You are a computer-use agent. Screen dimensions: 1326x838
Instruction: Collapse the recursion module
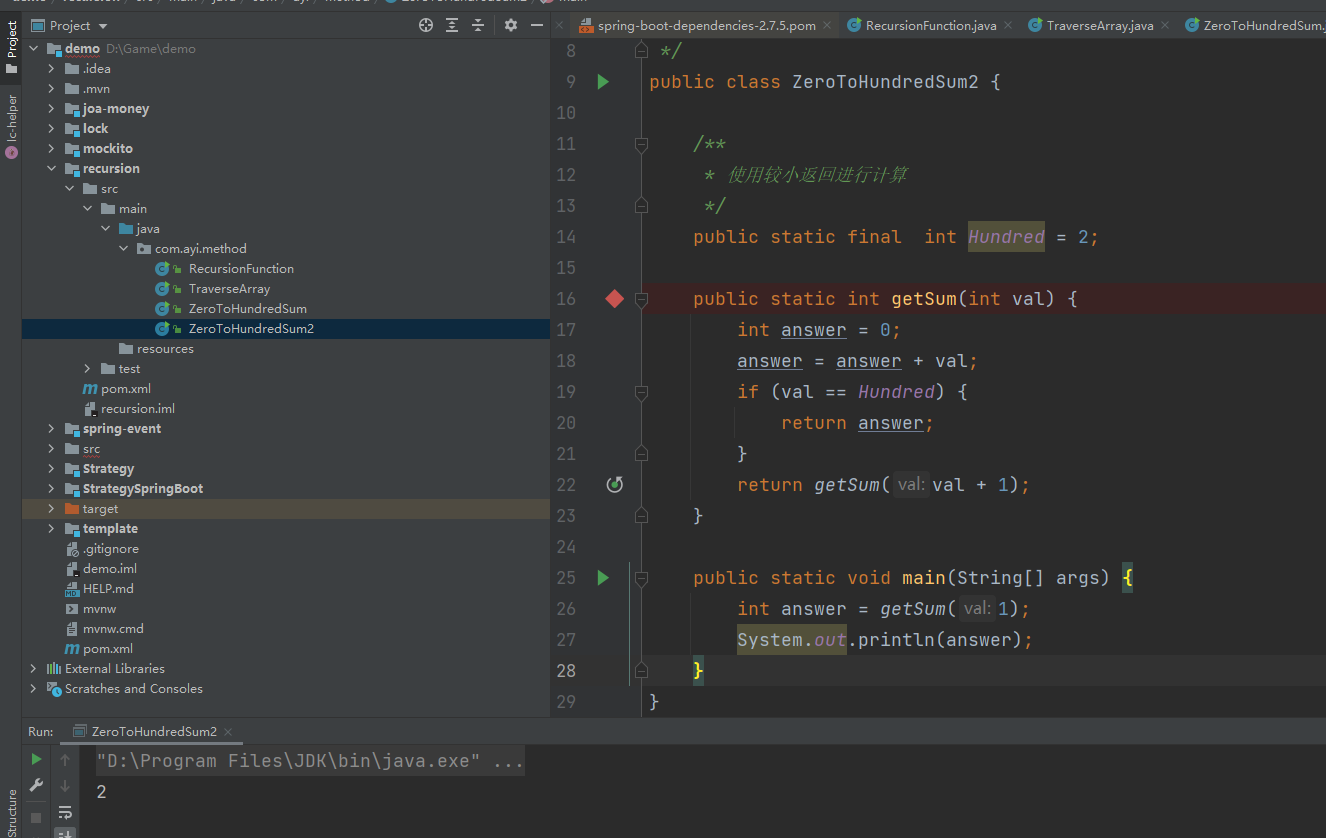click(x=51, y=169)
